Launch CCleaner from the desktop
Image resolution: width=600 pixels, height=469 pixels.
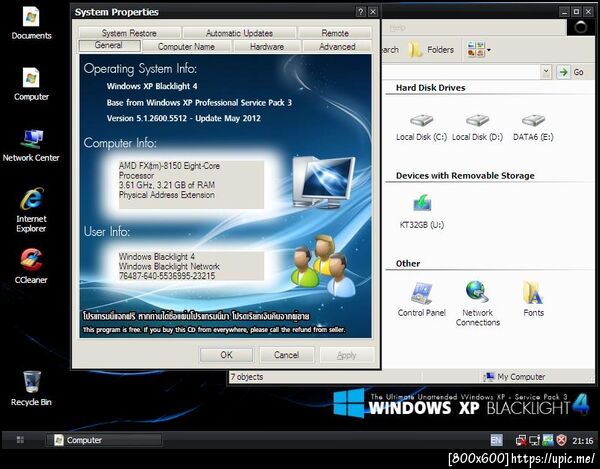(31, 266)
